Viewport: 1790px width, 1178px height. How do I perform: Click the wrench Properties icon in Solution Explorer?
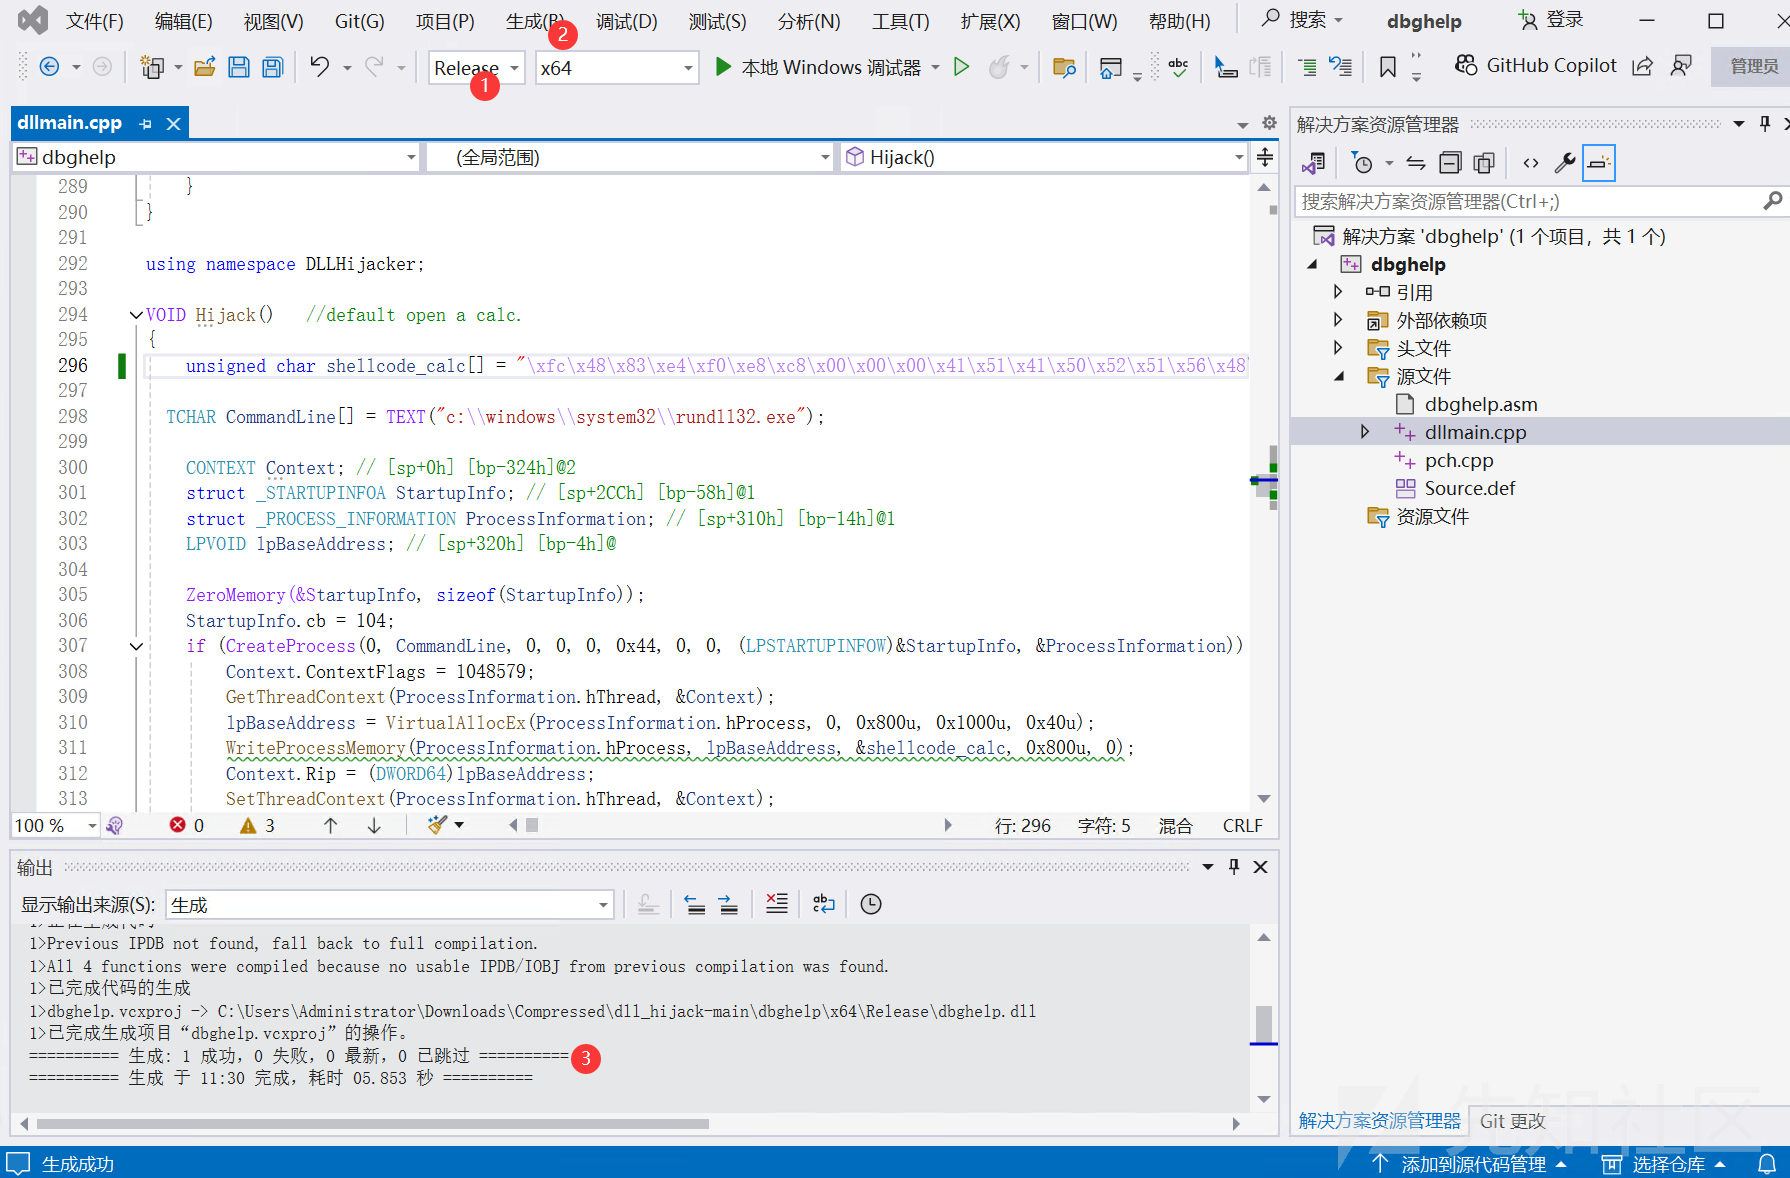point(1565,163)
